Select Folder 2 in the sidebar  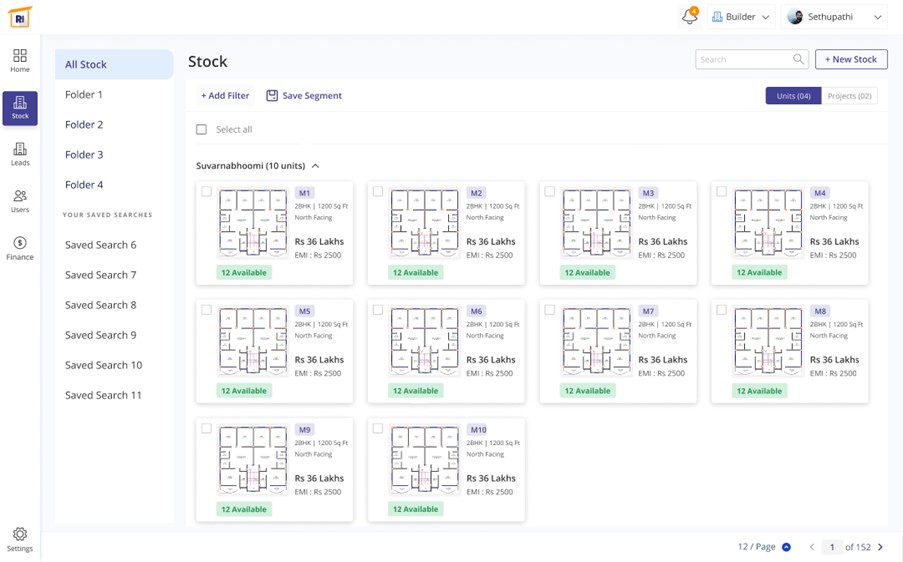point(84,125)
